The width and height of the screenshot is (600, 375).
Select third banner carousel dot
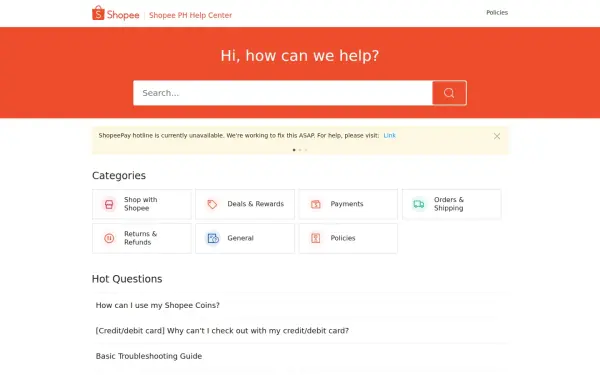coord(306,150)
